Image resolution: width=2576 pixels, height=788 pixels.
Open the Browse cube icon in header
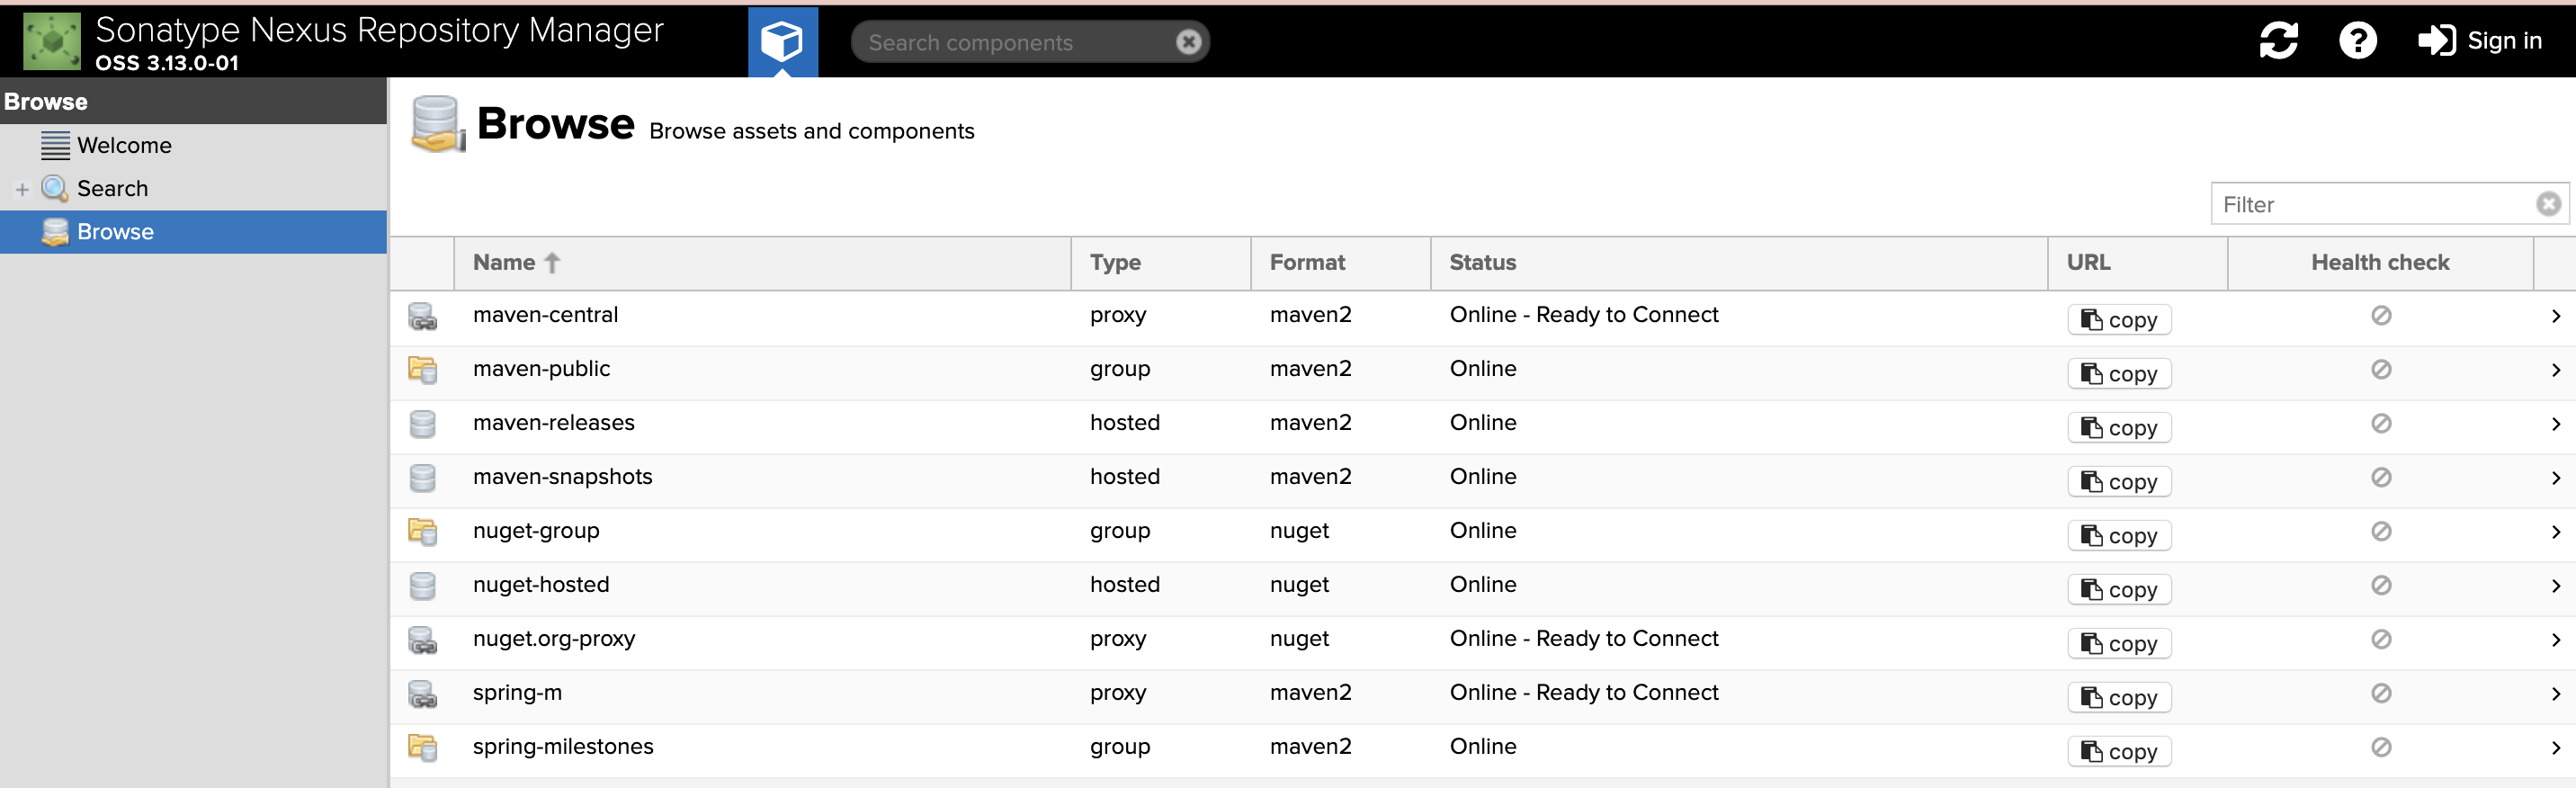(782, 41)
